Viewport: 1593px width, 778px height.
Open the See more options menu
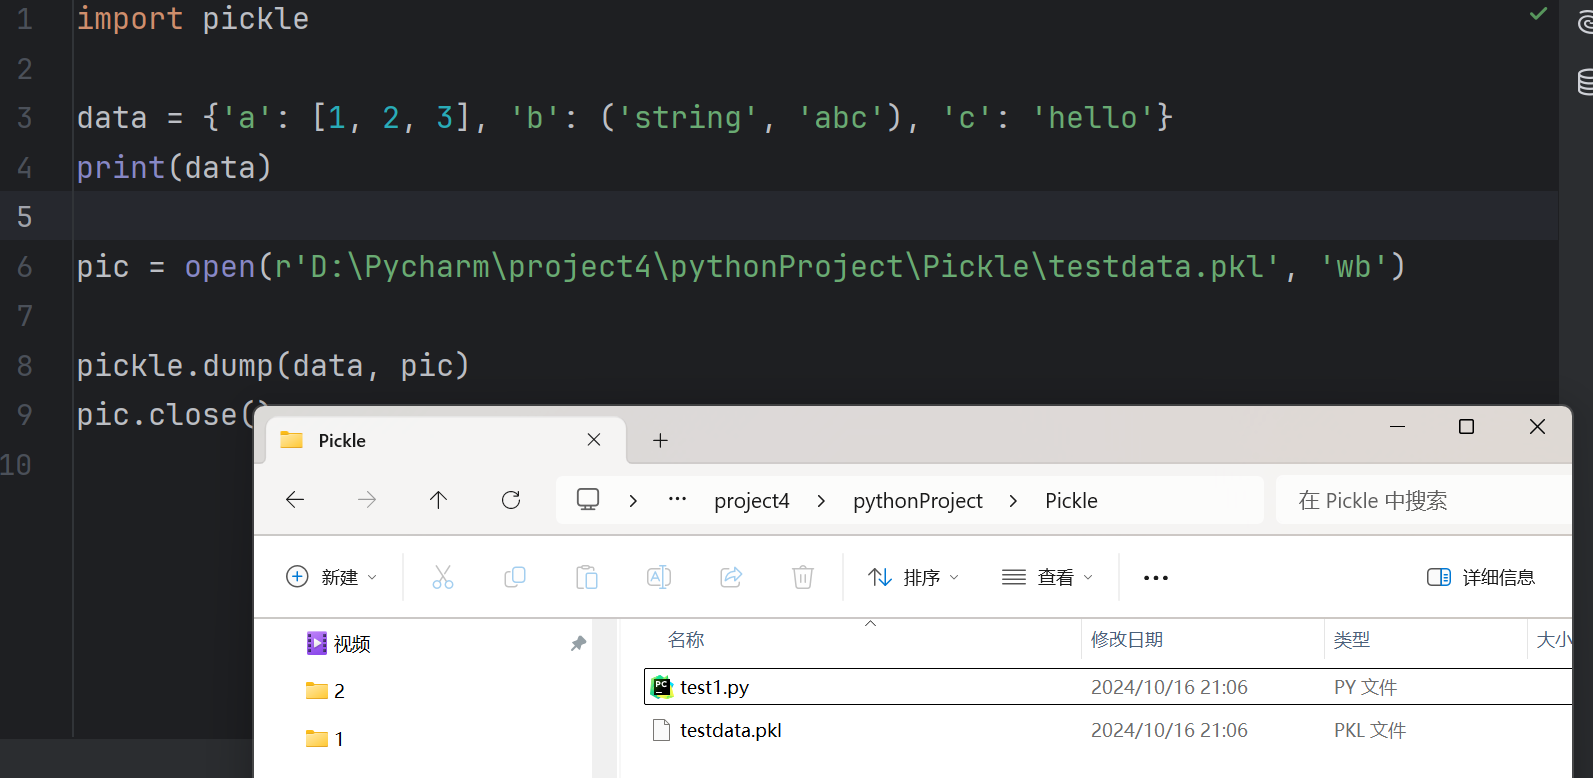click(x=1156, y=578)
